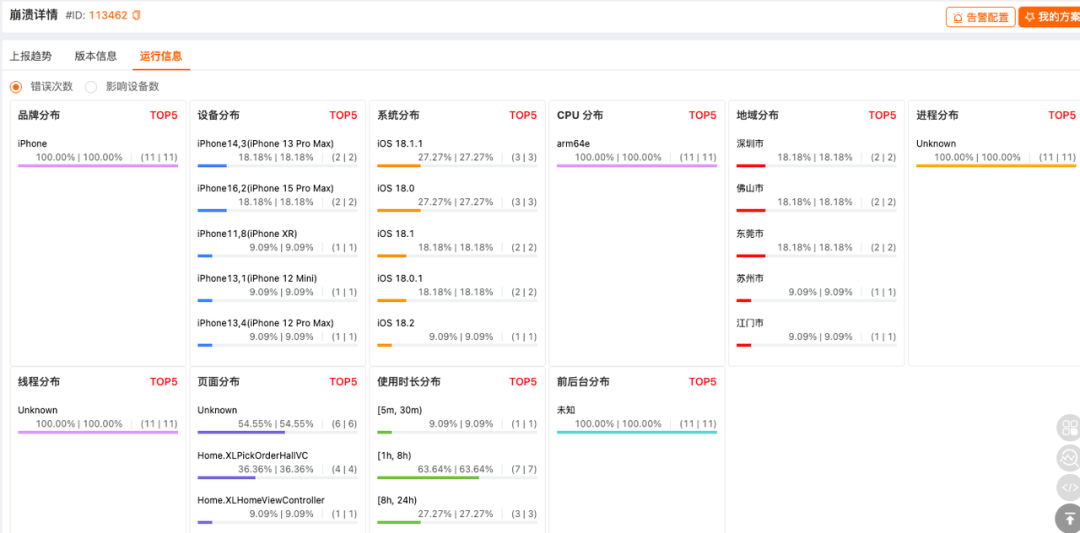Screen dimensions: 1080x533
Task: Click the iPhone11,8(iPhone XR) row
Action: pyautogui.click(x=278, y=242)
